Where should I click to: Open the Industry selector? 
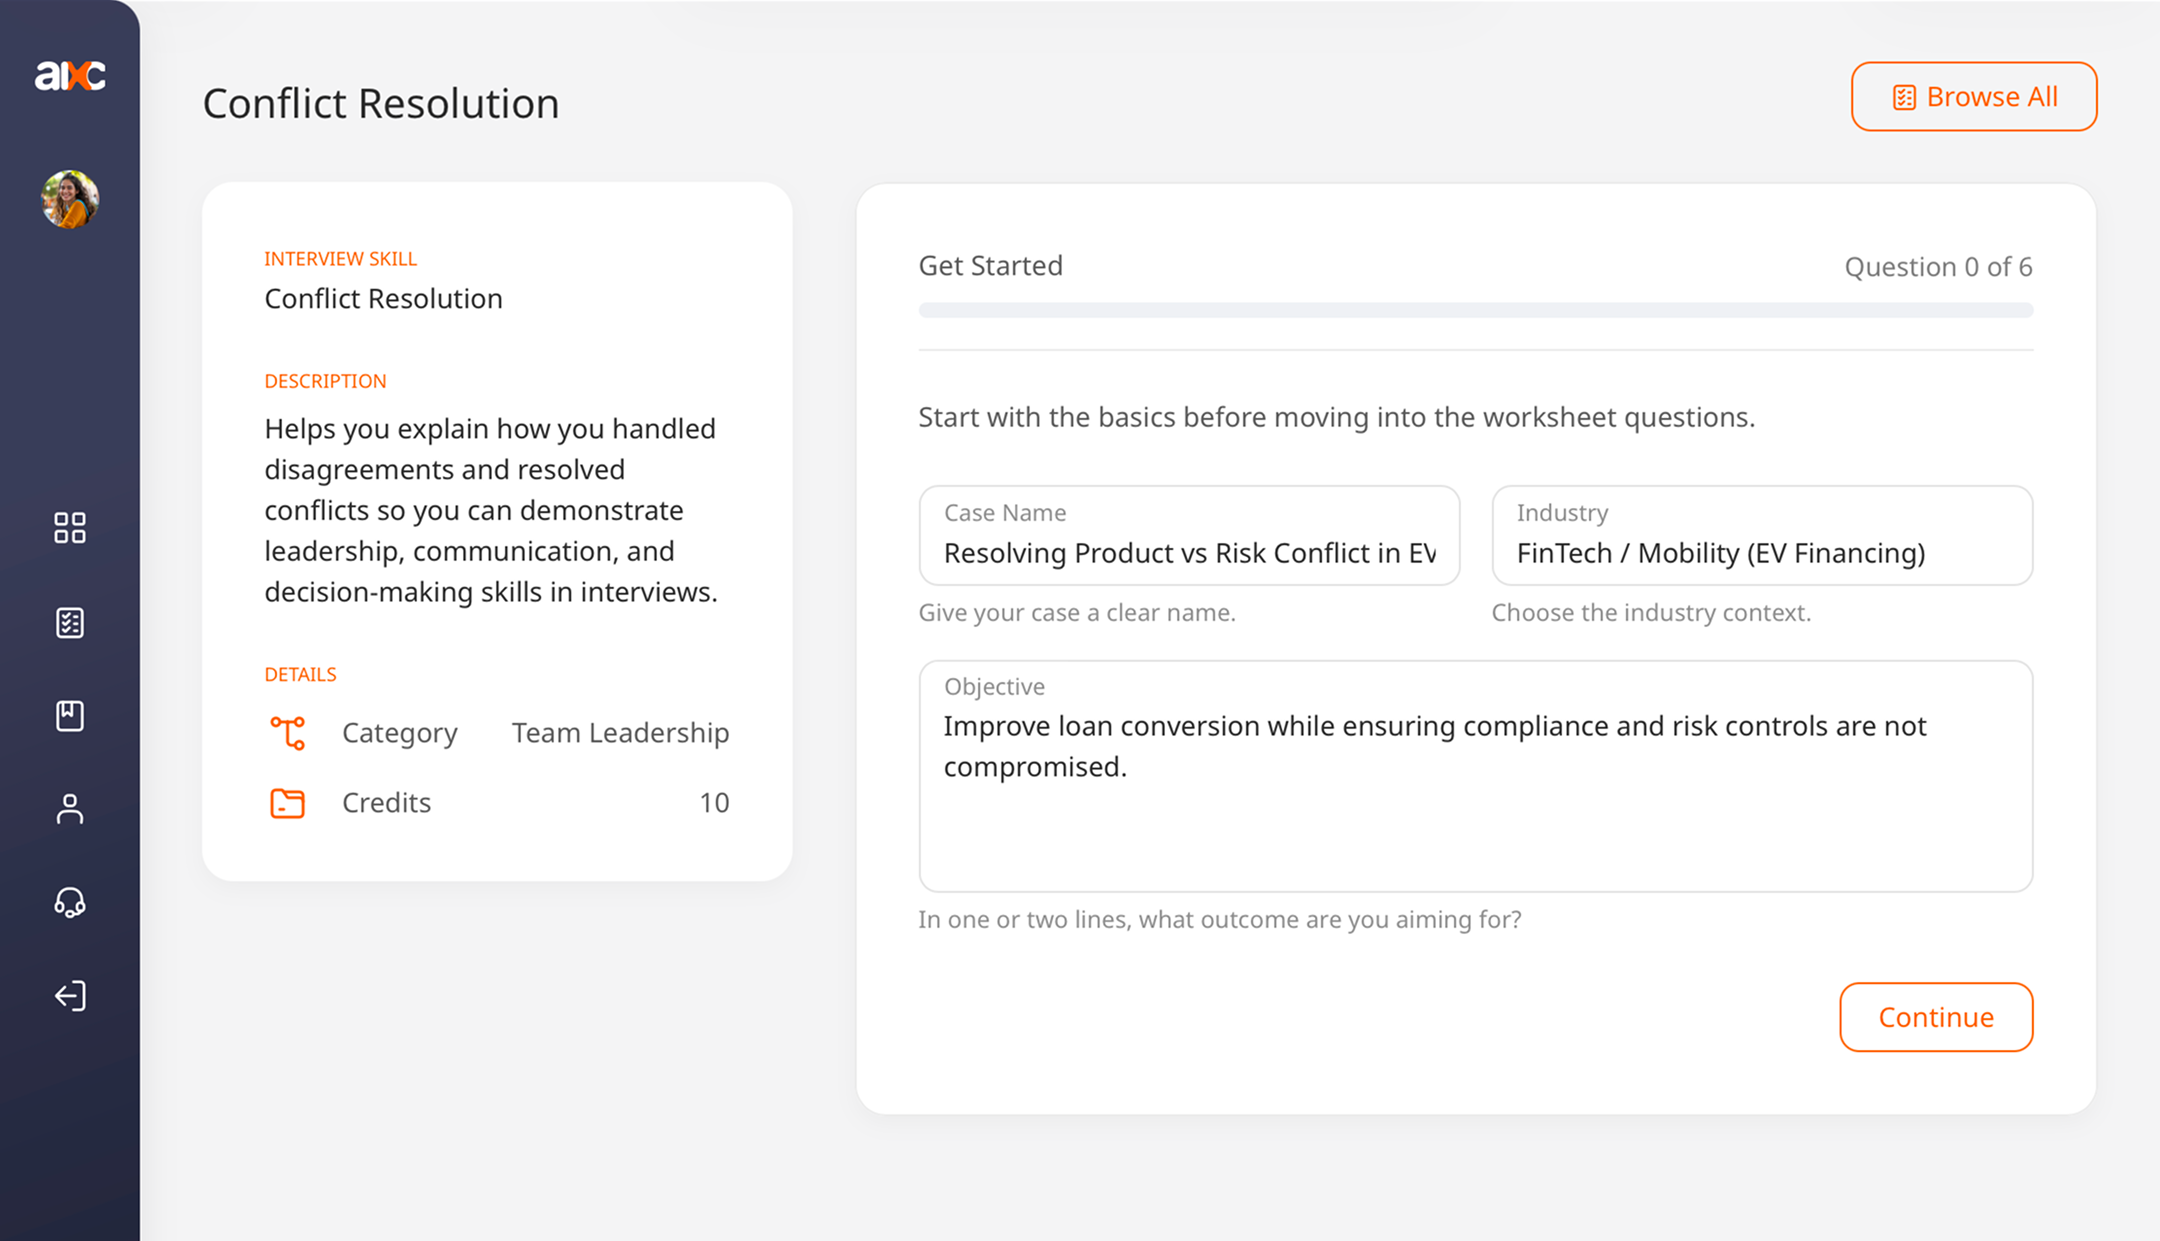[1760, 536]
